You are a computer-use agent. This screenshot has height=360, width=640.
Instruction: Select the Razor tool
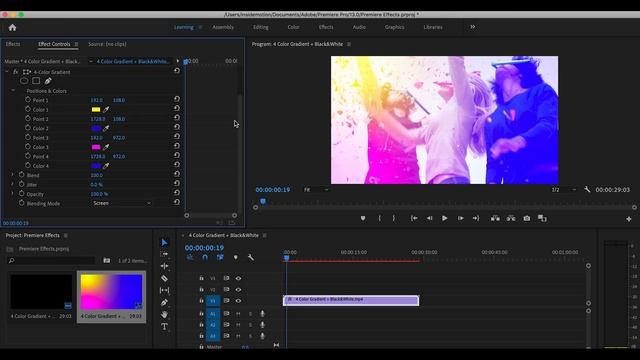tap(164, 278)
